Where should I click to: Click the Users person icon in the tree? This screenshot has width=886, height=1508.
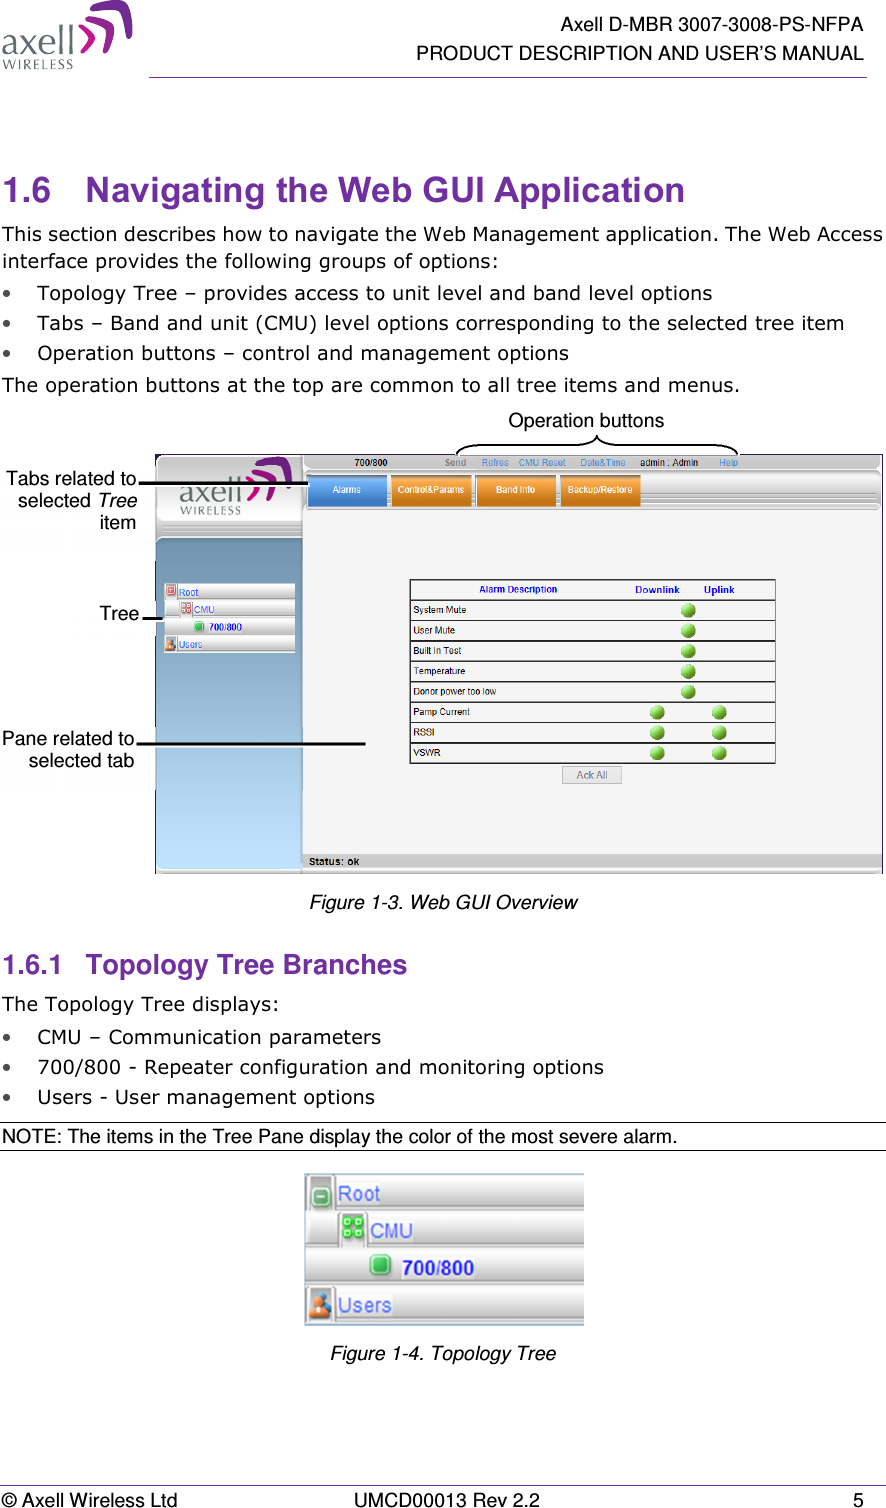(169, 643)
